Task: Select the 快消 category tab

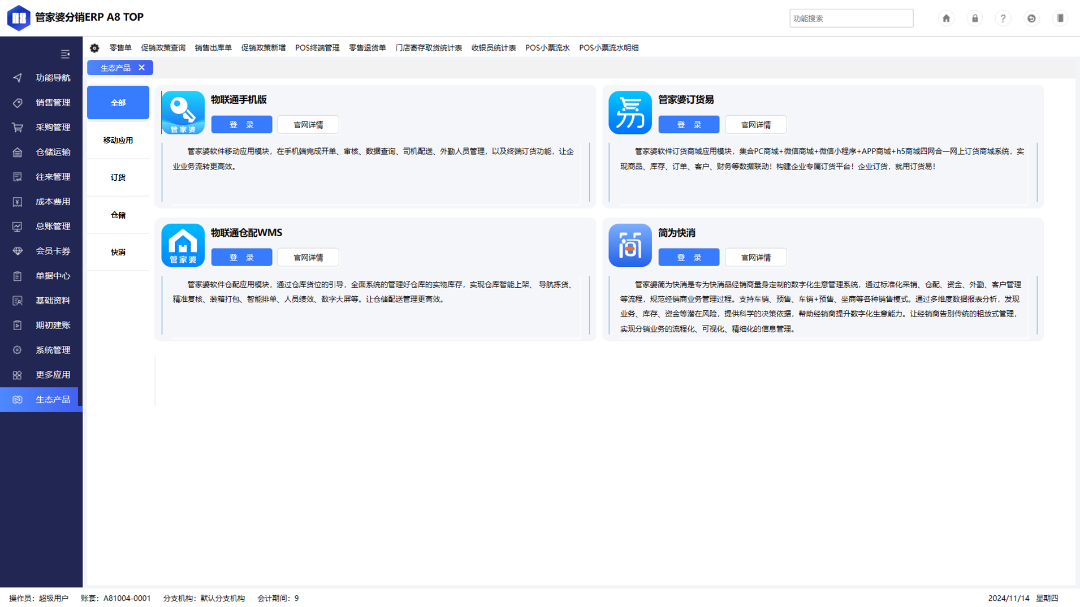Action: 118,252
